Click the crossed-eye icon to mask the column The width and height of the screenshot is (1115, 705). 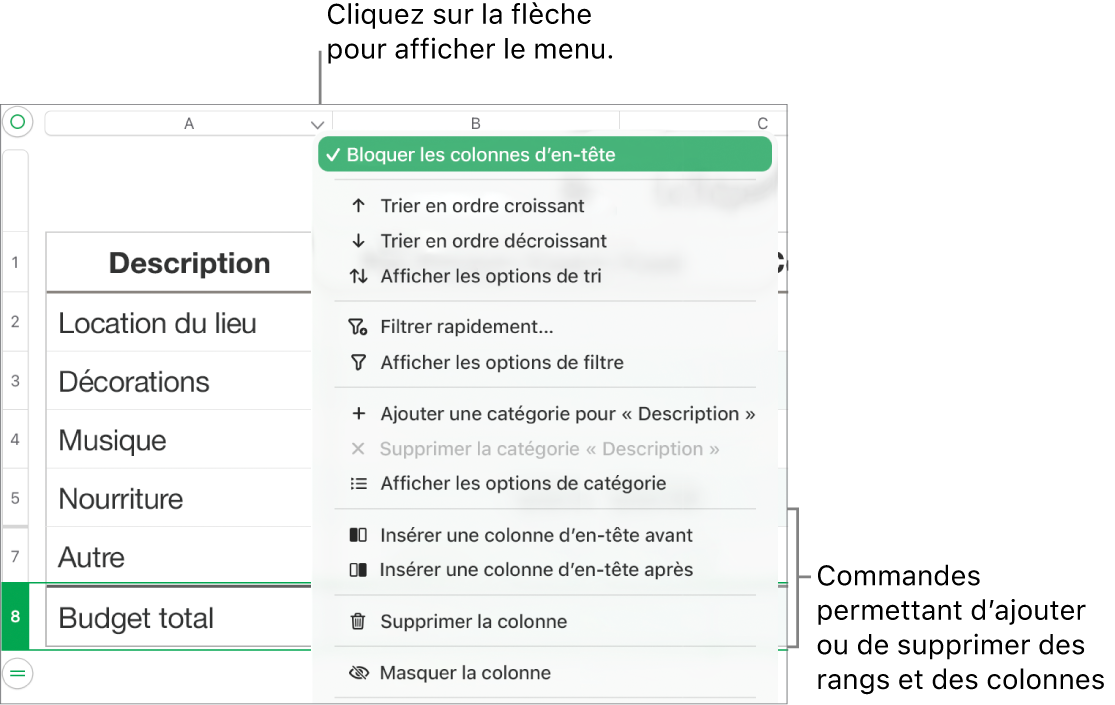358,672
